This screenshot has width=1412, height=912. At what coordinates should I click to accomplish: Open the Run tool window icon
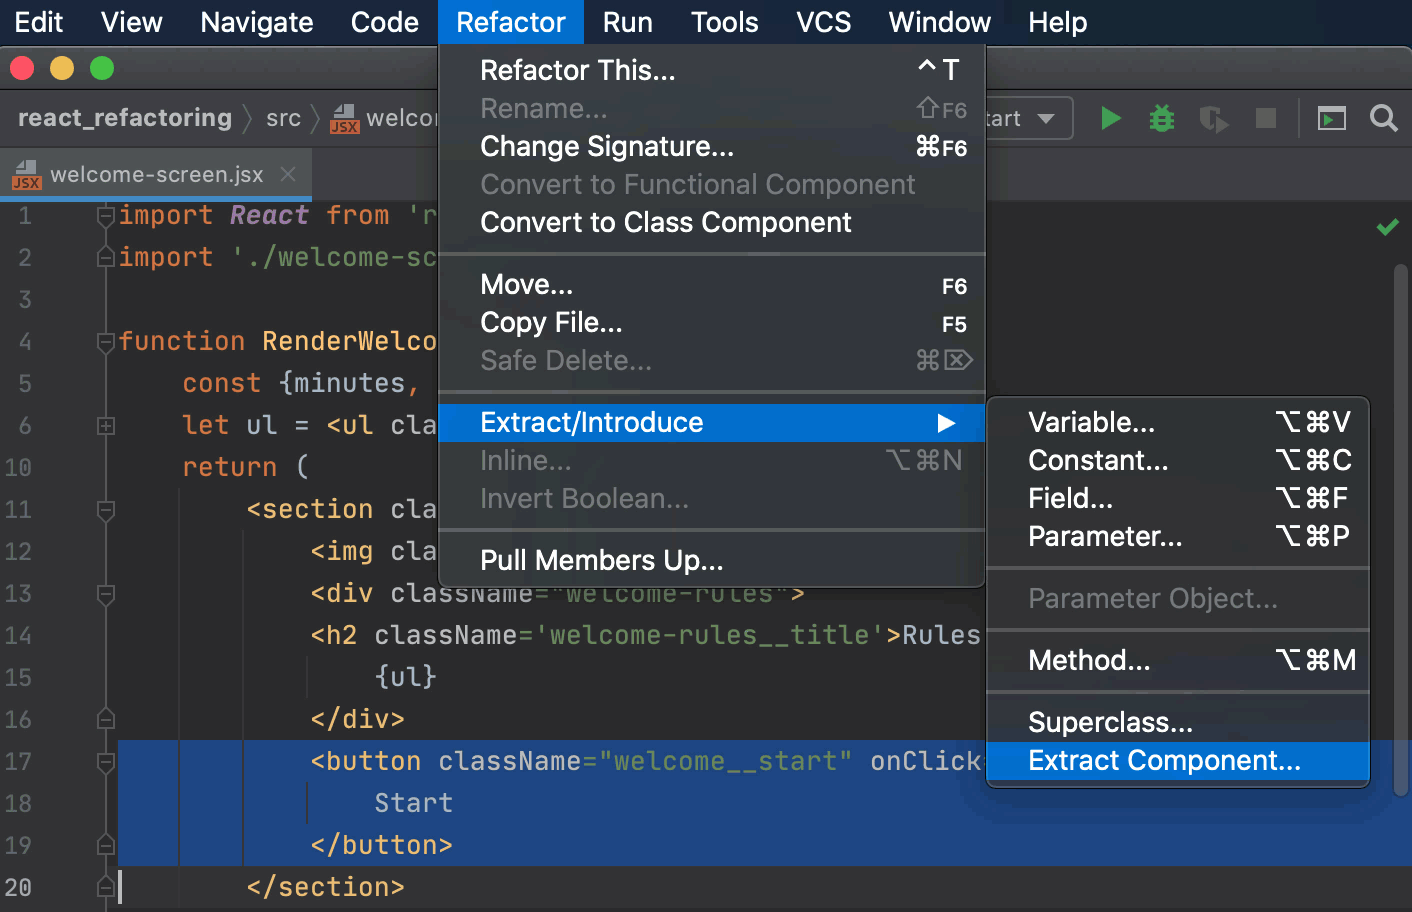pyautogui.click(x=1331, y=118)
